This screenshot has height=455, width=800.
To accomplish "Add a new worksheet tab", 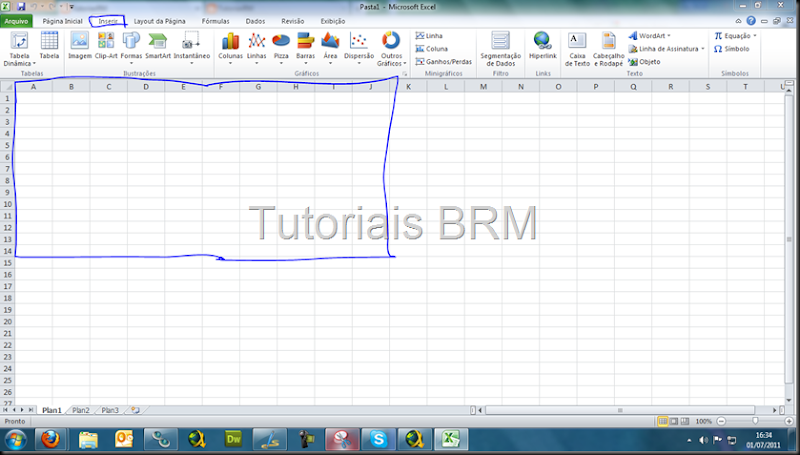I will (136, 410).
